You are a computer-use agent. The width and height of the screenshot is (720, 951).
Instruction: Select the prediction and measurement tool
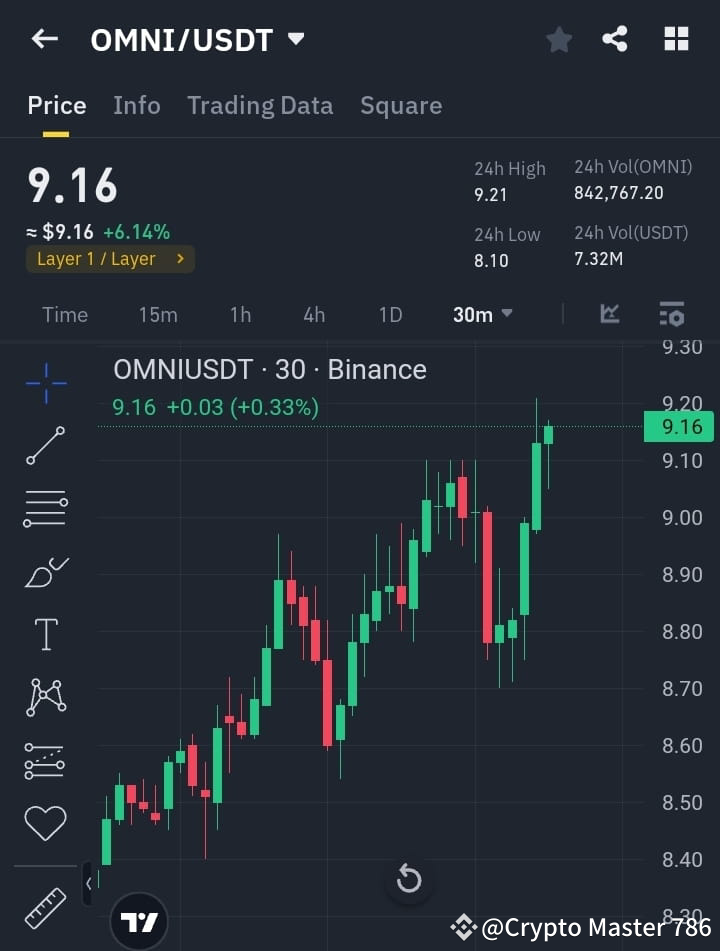(x=44, y=761)
